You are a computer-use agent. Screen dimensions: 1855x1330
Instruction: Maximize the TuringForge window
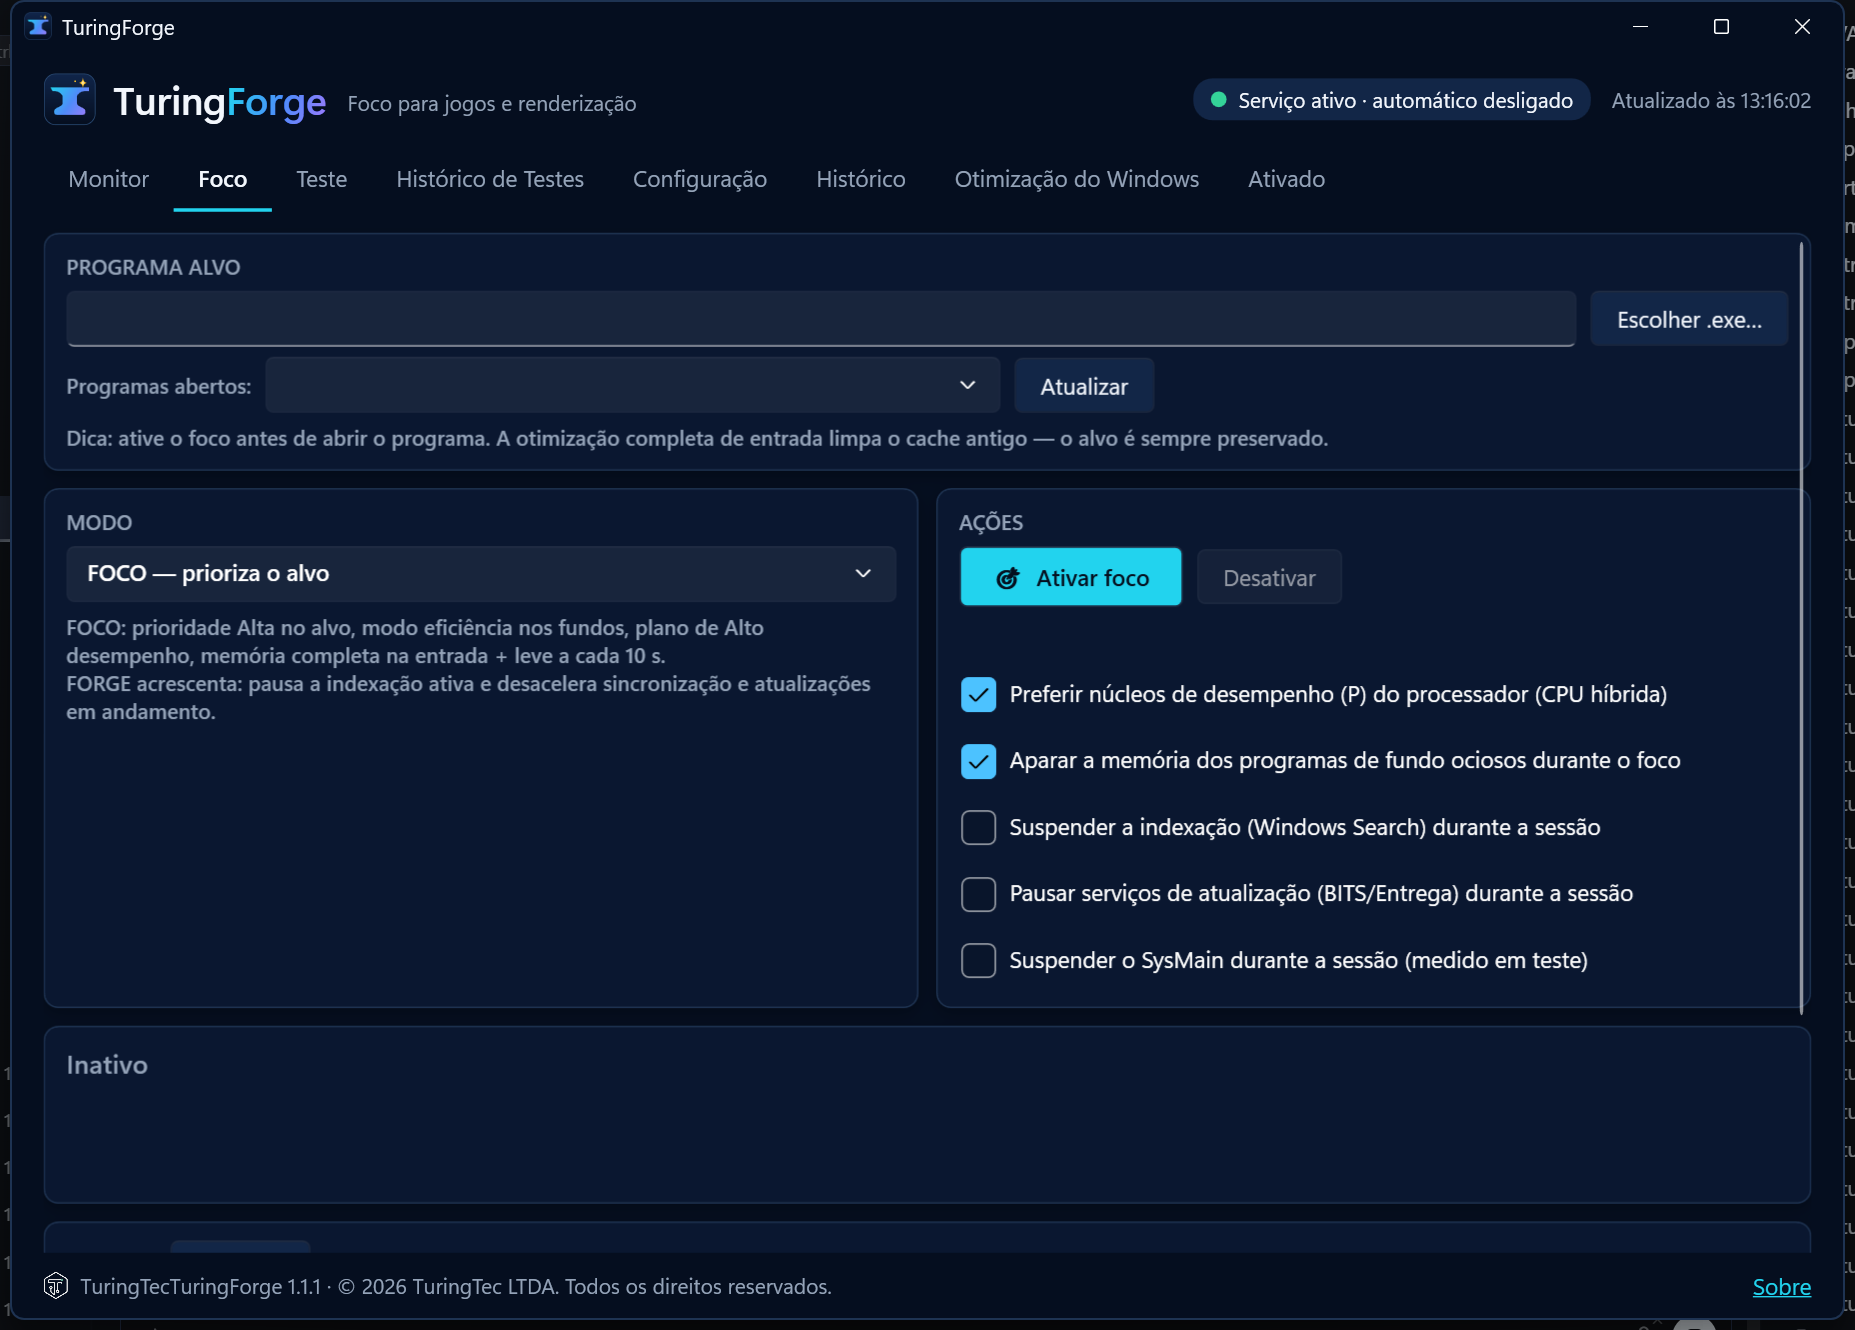(1721, 27)
